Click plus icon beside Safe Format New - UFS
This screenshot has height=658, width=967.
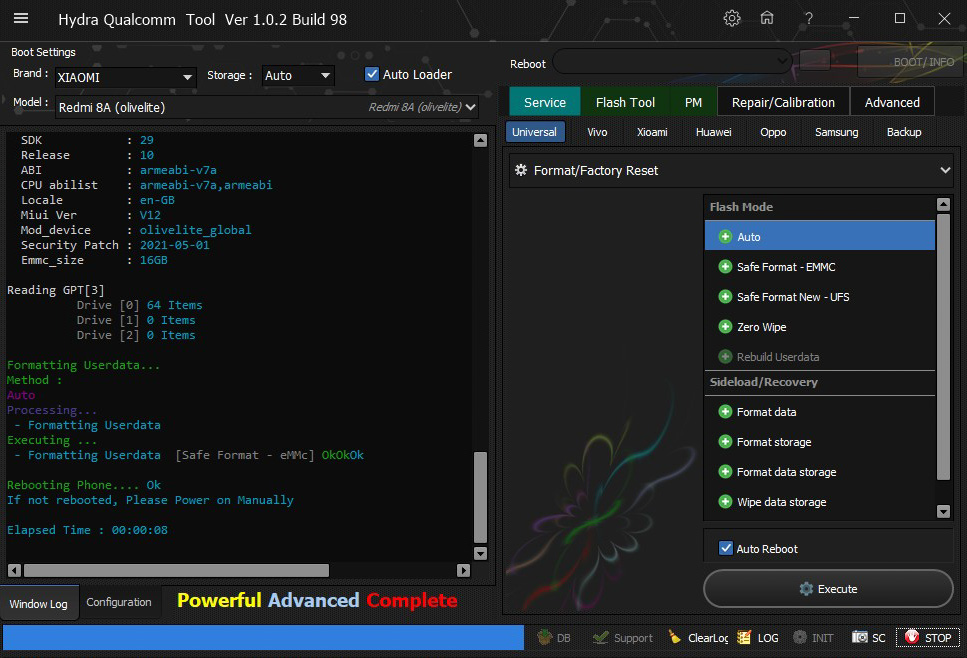click(725, 297)
